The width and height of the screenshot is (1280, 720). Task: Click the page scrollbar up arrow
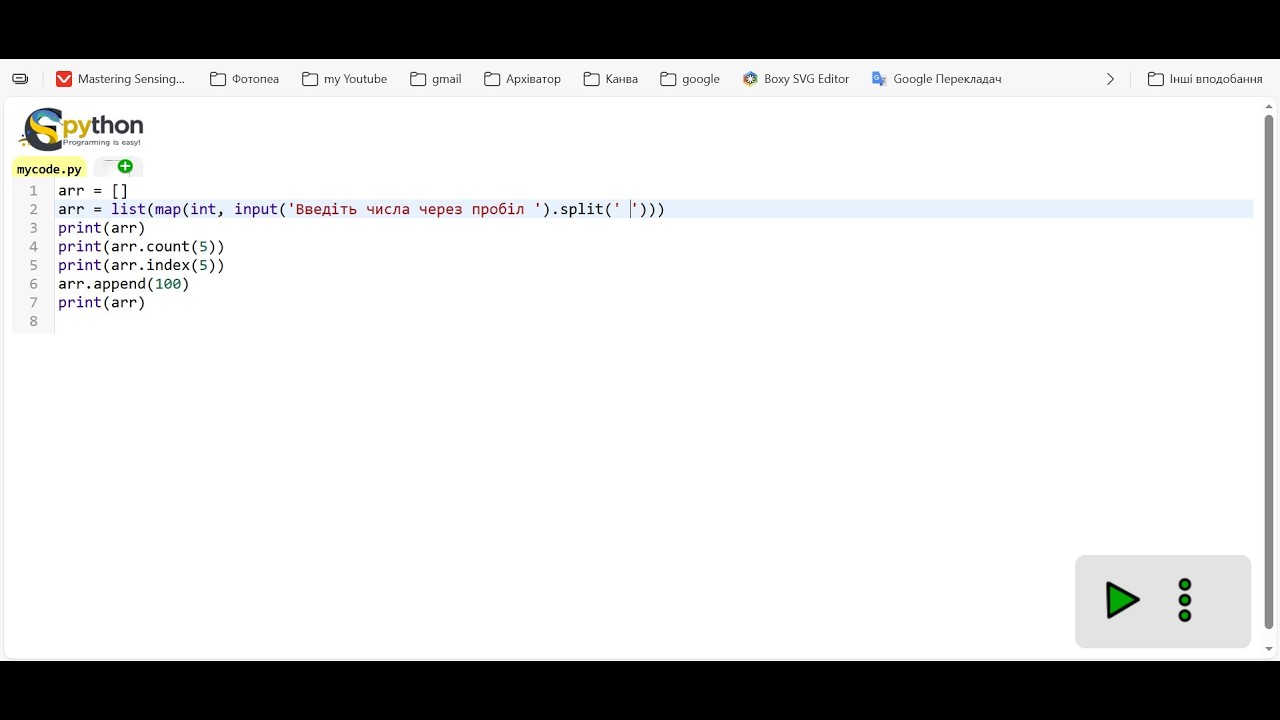[x=1269, y=107]
